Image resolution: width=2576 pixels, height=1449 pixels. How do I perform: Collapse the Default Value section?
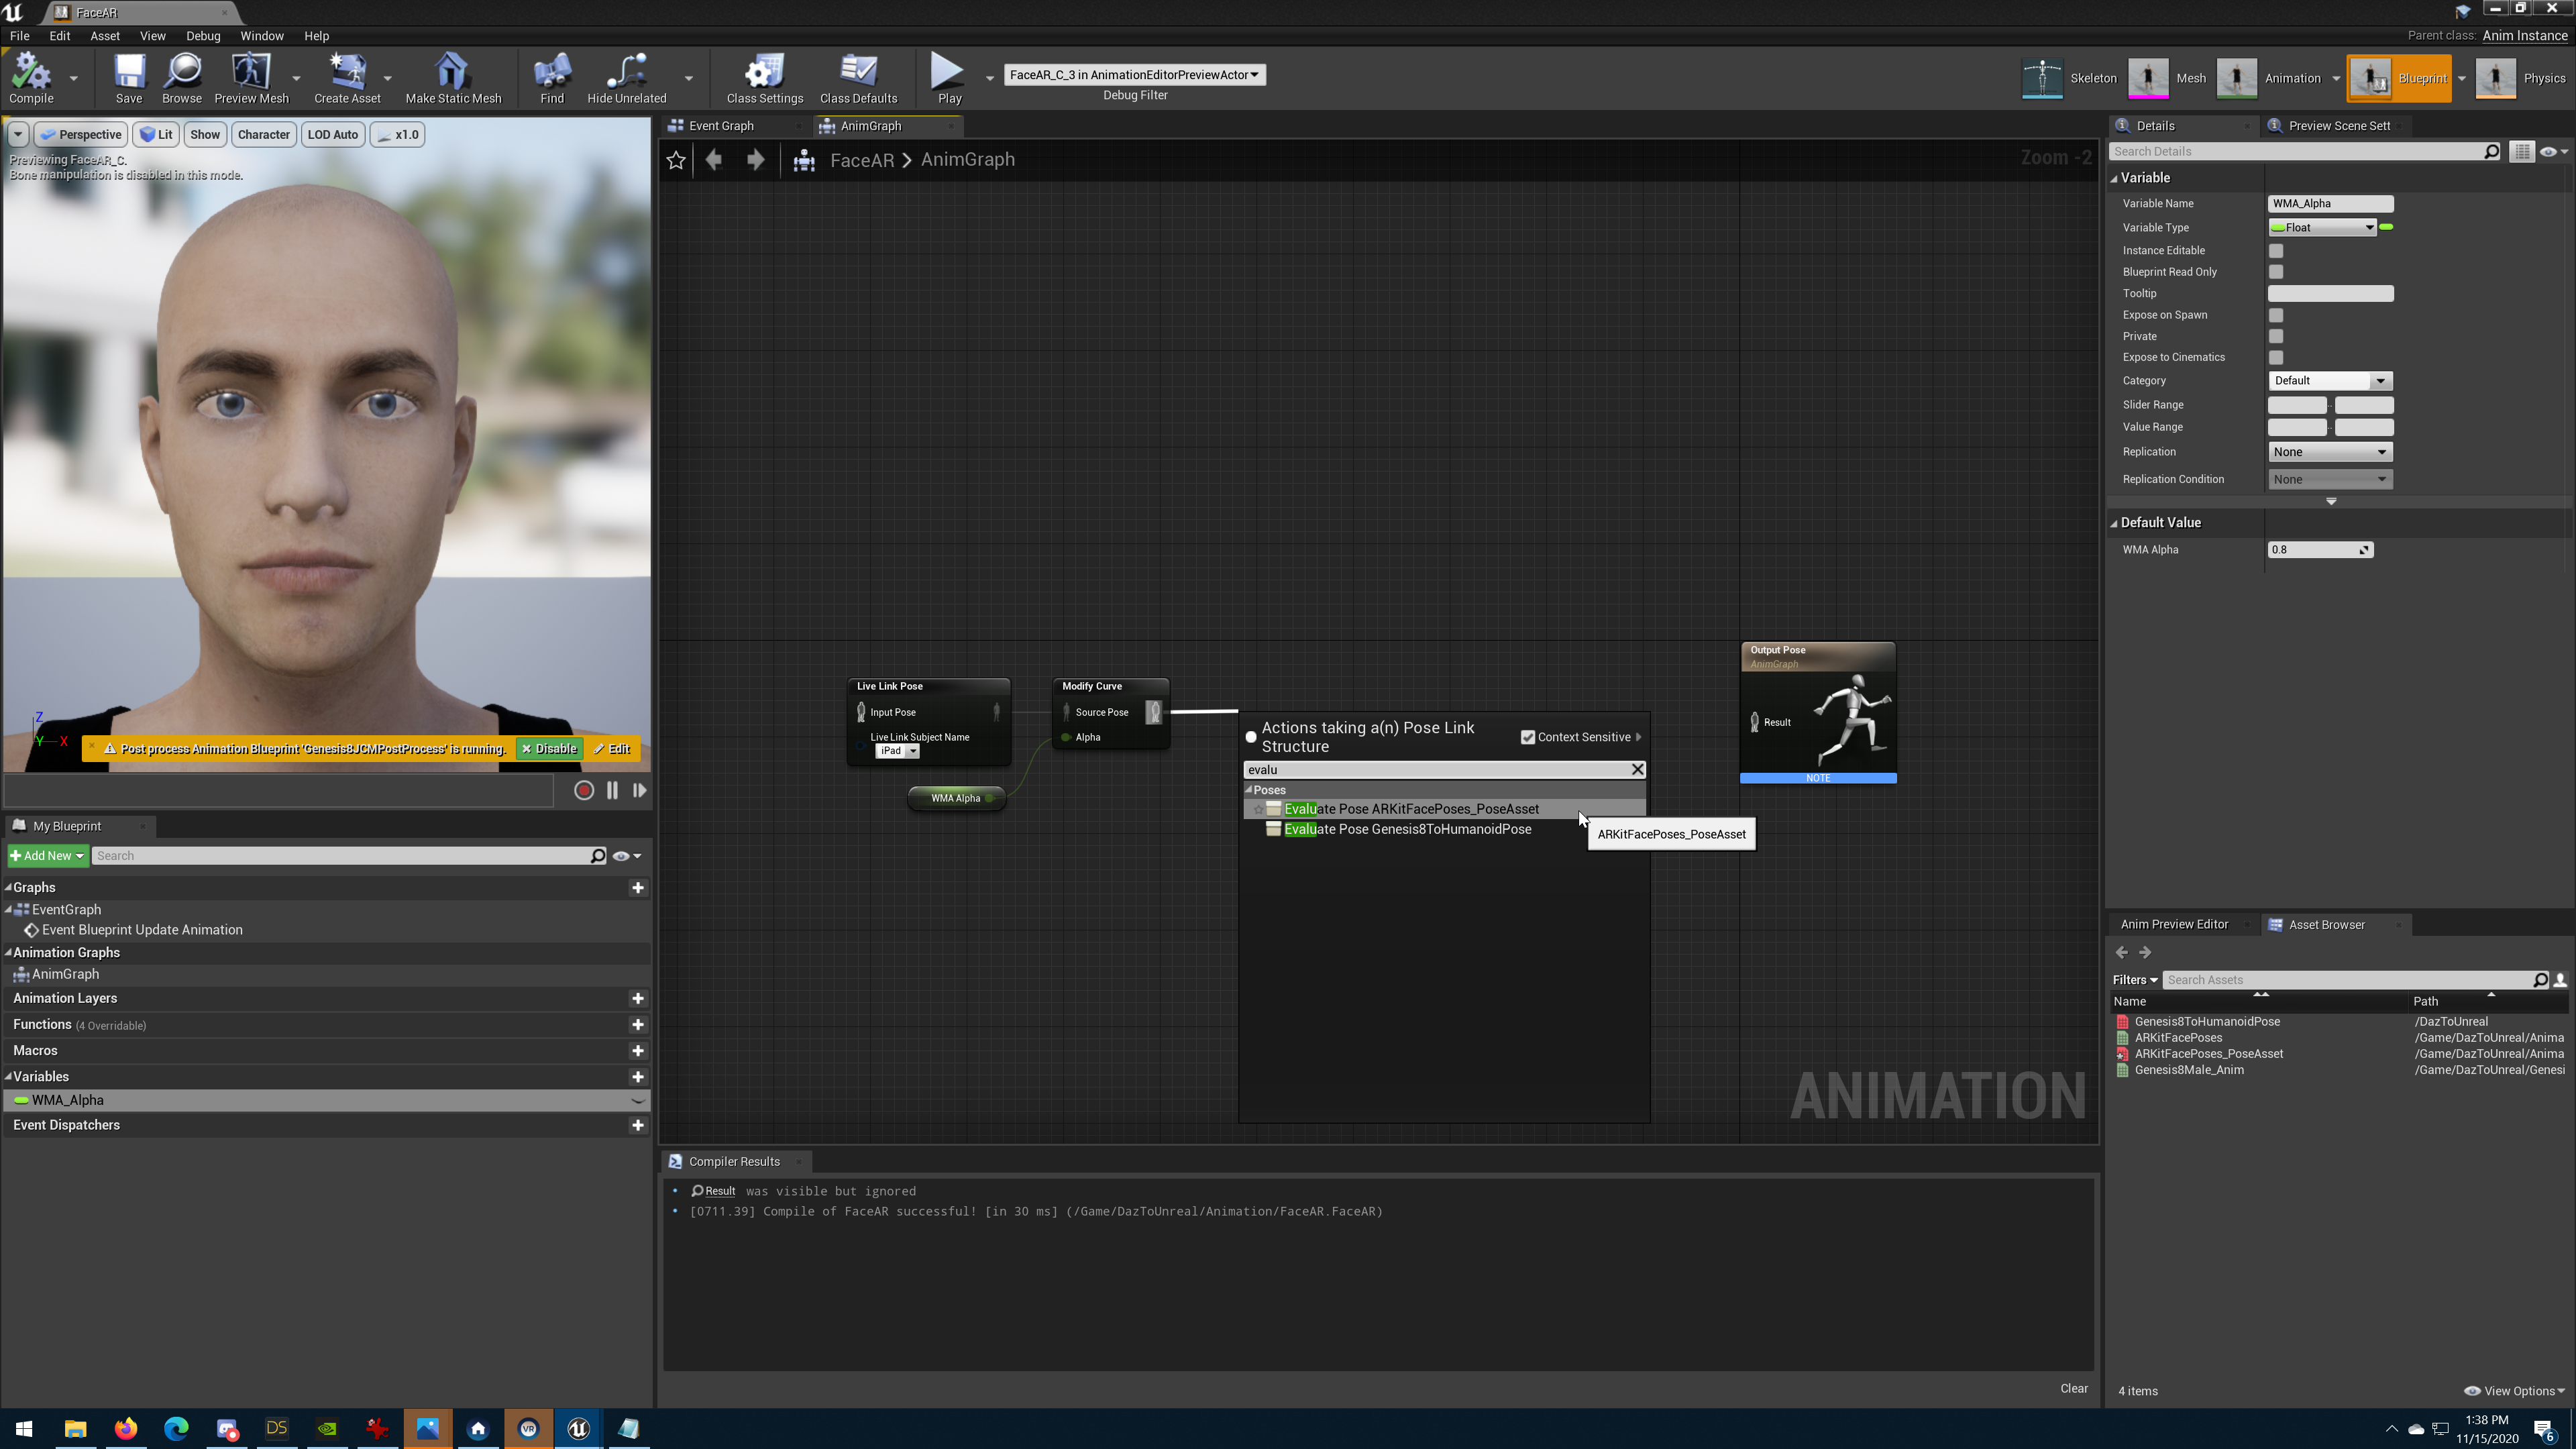[2115, 523]
